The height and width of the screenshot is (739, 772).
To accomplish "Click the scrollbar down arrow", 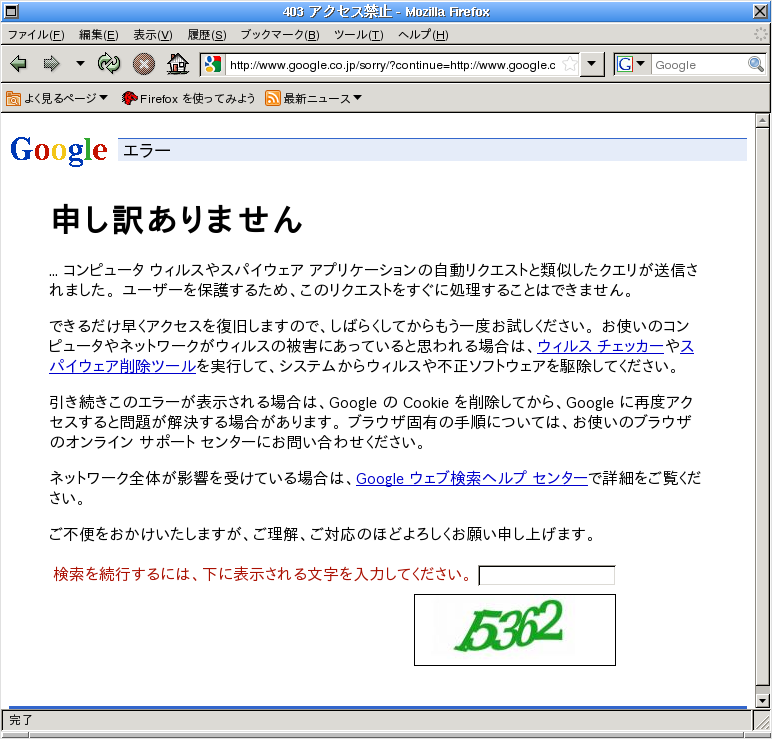I will [762, 700].
